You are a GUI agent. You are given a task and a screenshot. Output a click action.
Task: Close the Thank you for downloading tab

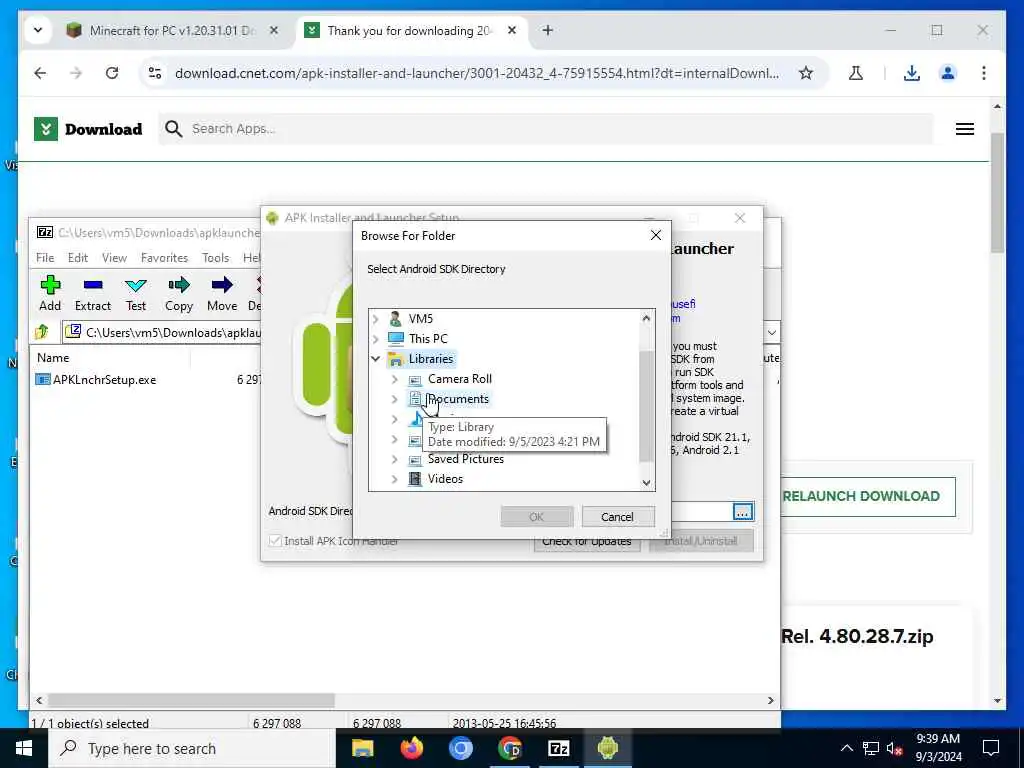click(x=512, y=31)
